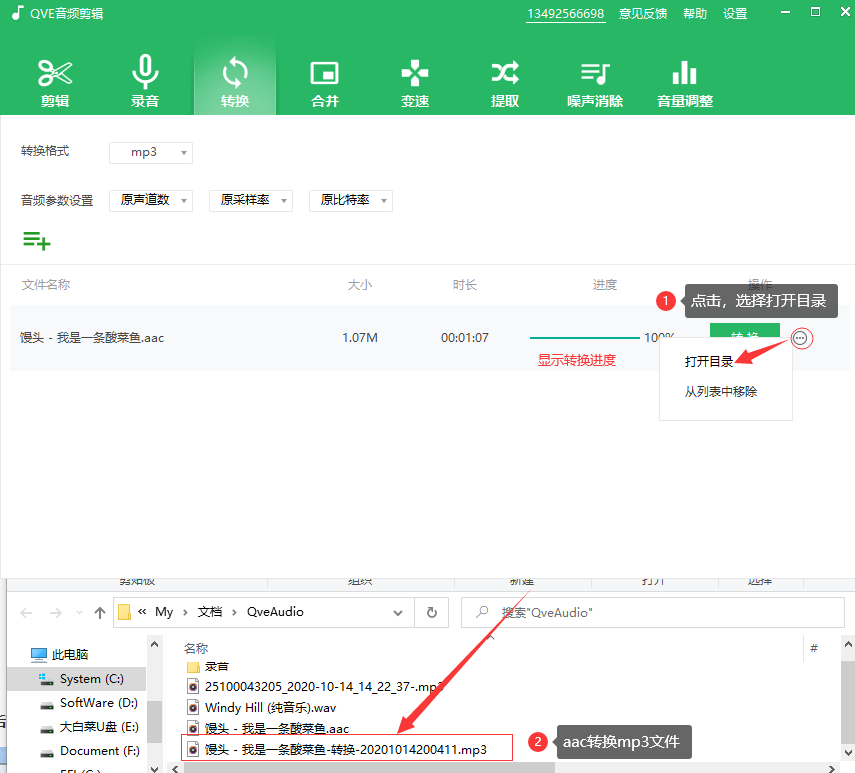The width and height of the screenshot is (855, 773).
Task: Open the 噪声消除 noise removal tool
Action: (x=594, y=82)
